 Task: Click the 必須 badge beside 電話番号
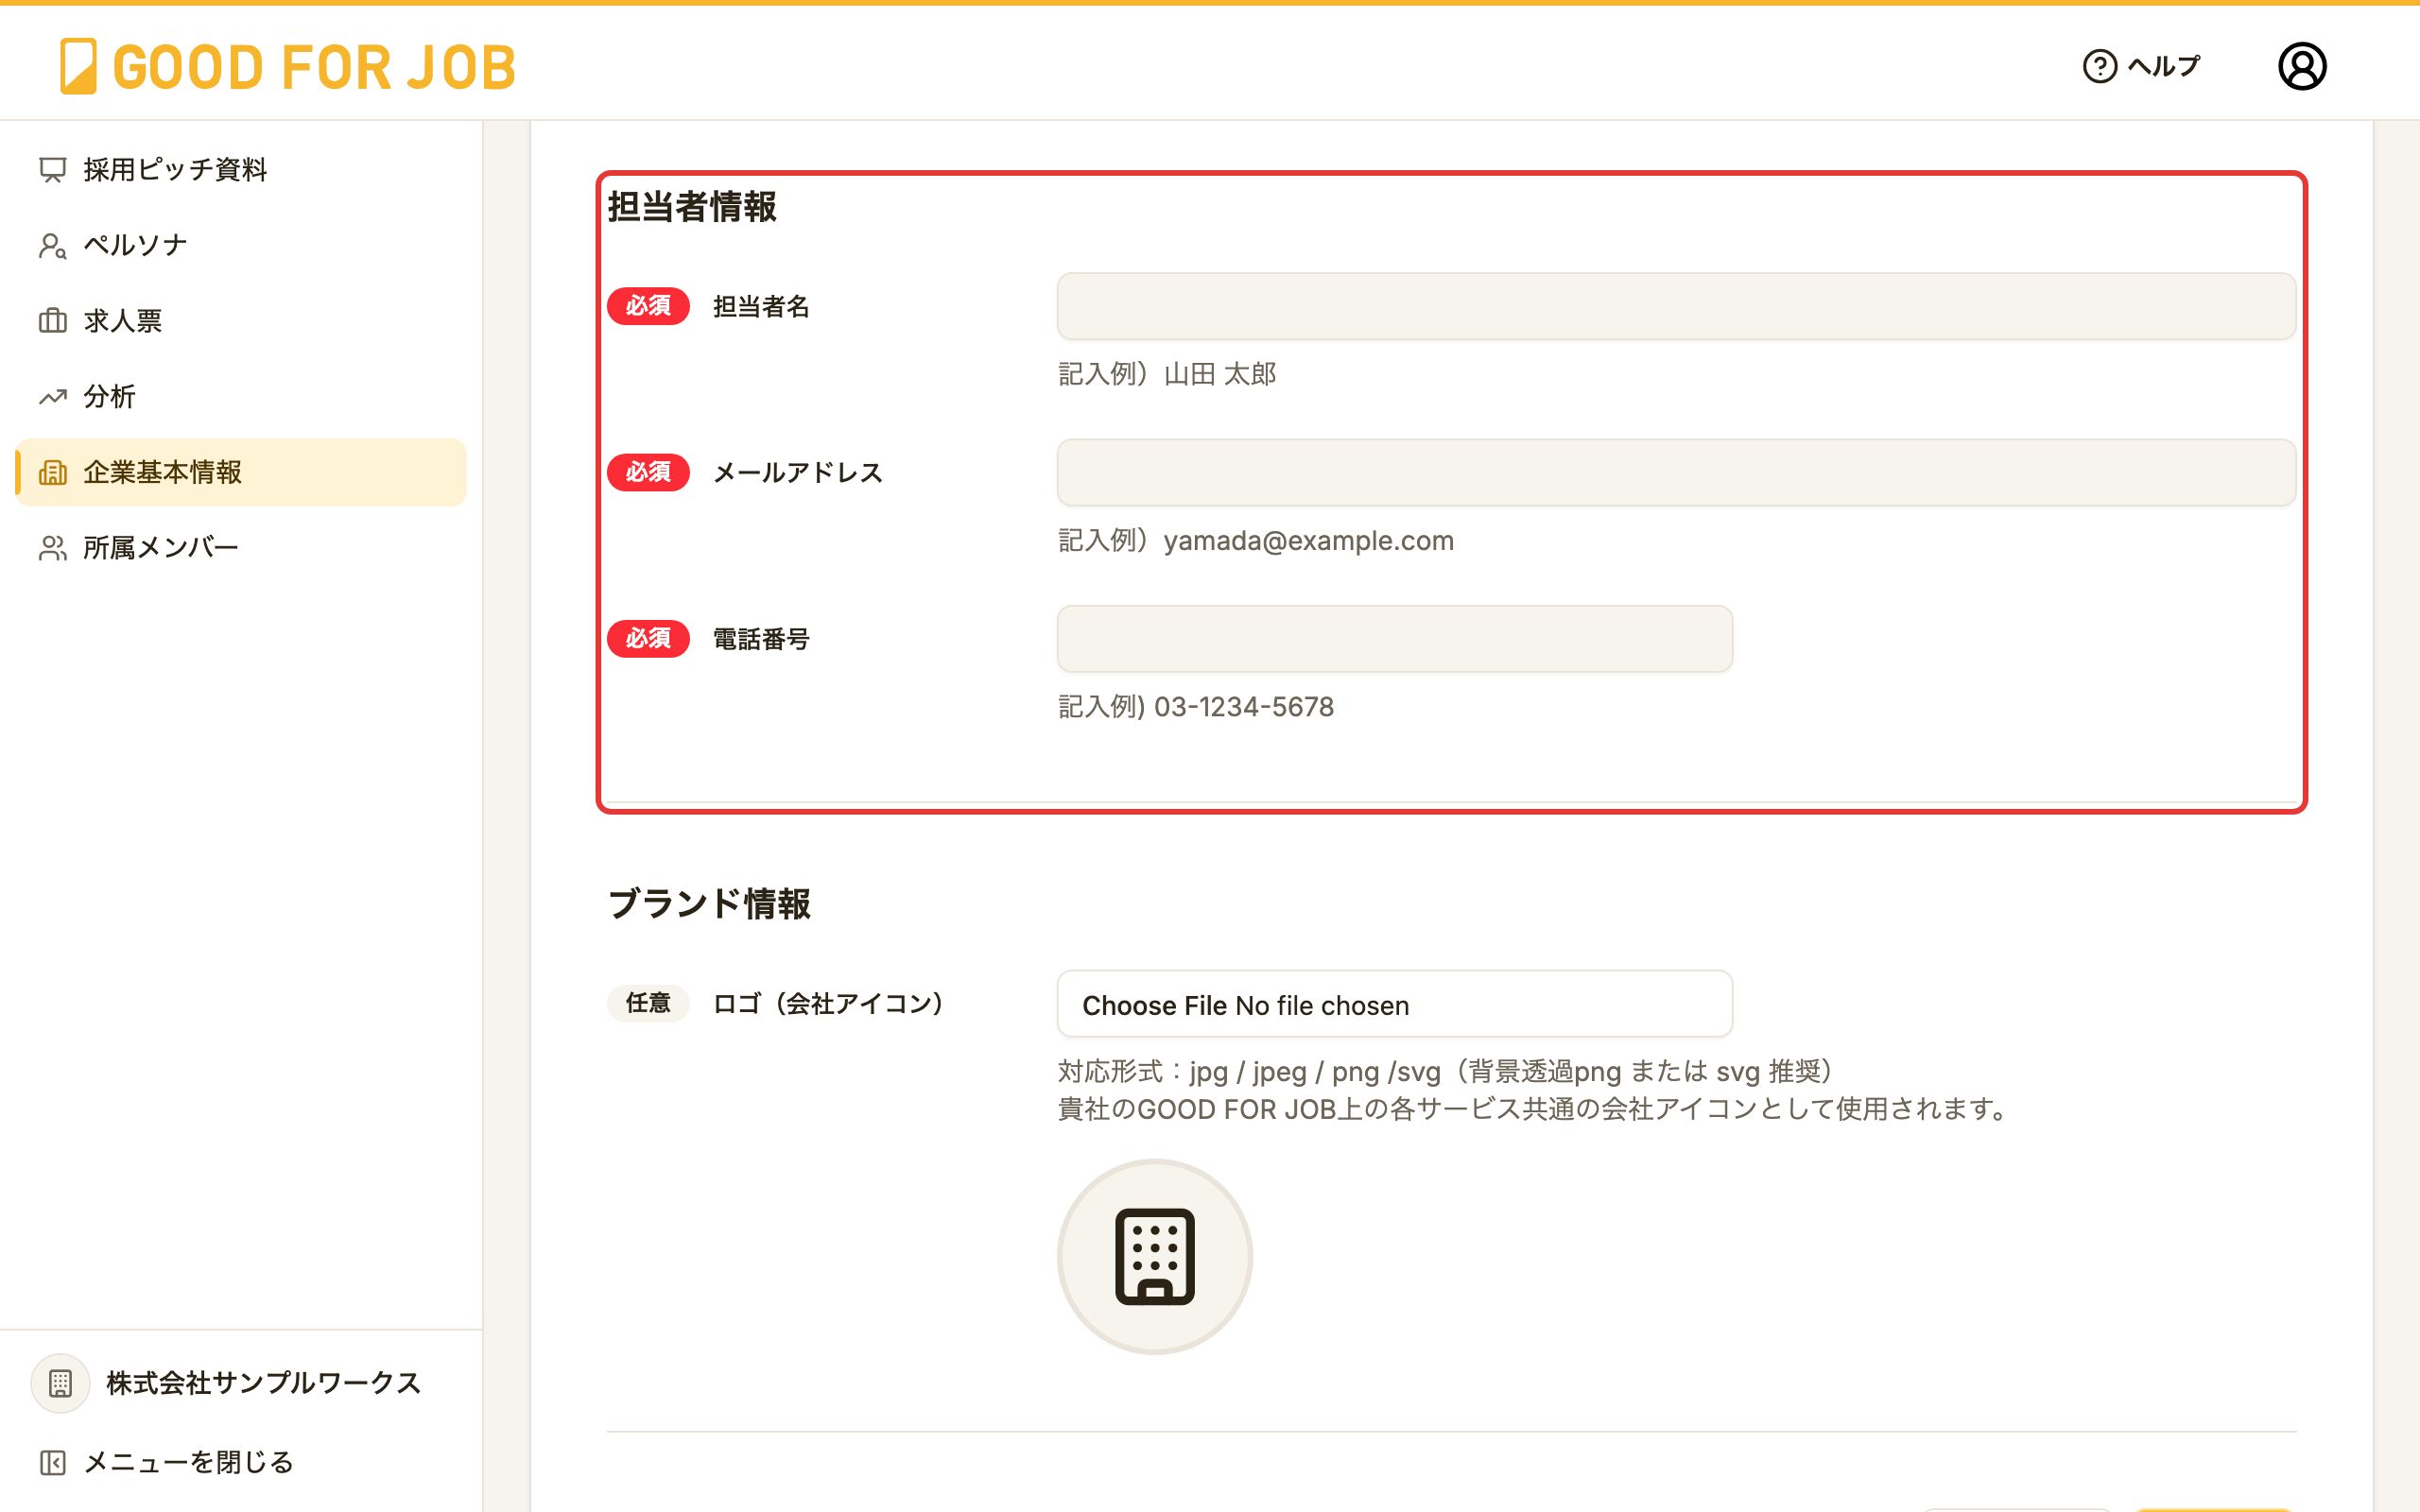click(648, 639)
